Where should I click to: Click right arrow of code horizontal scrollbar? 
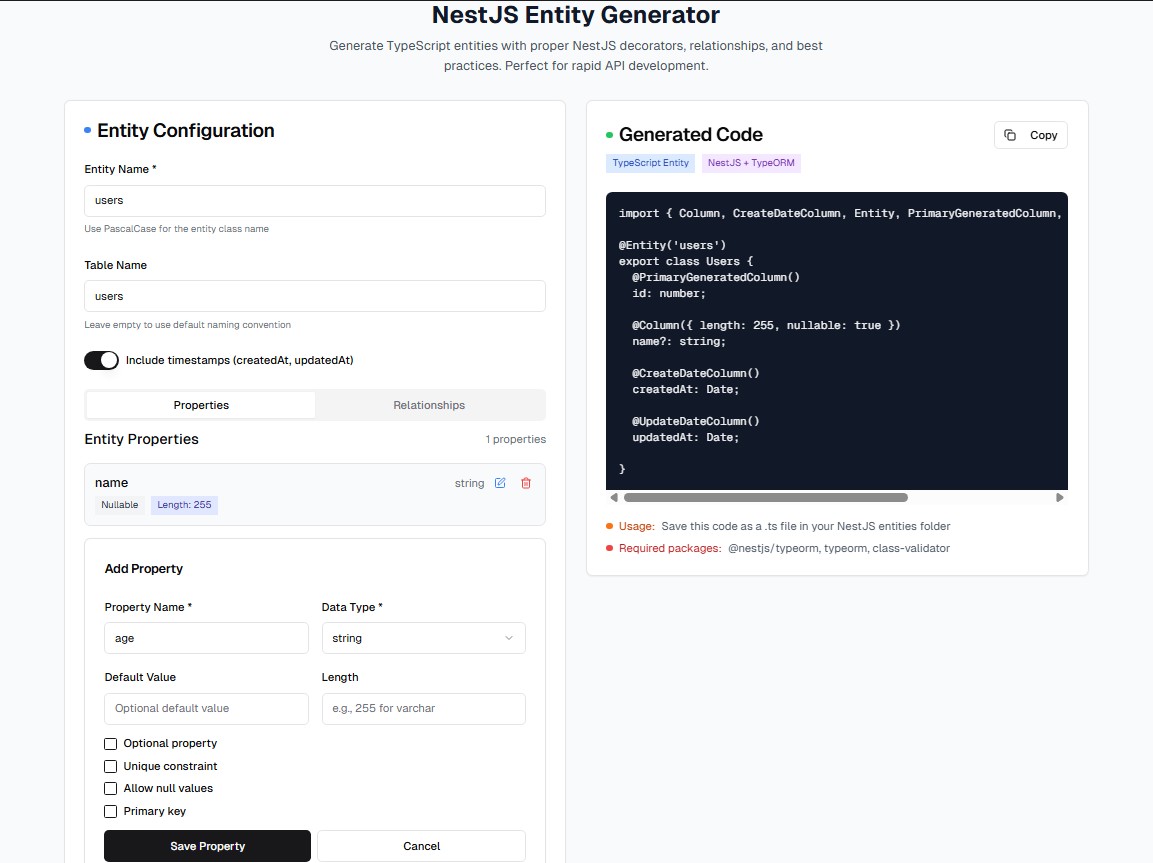(1060, 498)
